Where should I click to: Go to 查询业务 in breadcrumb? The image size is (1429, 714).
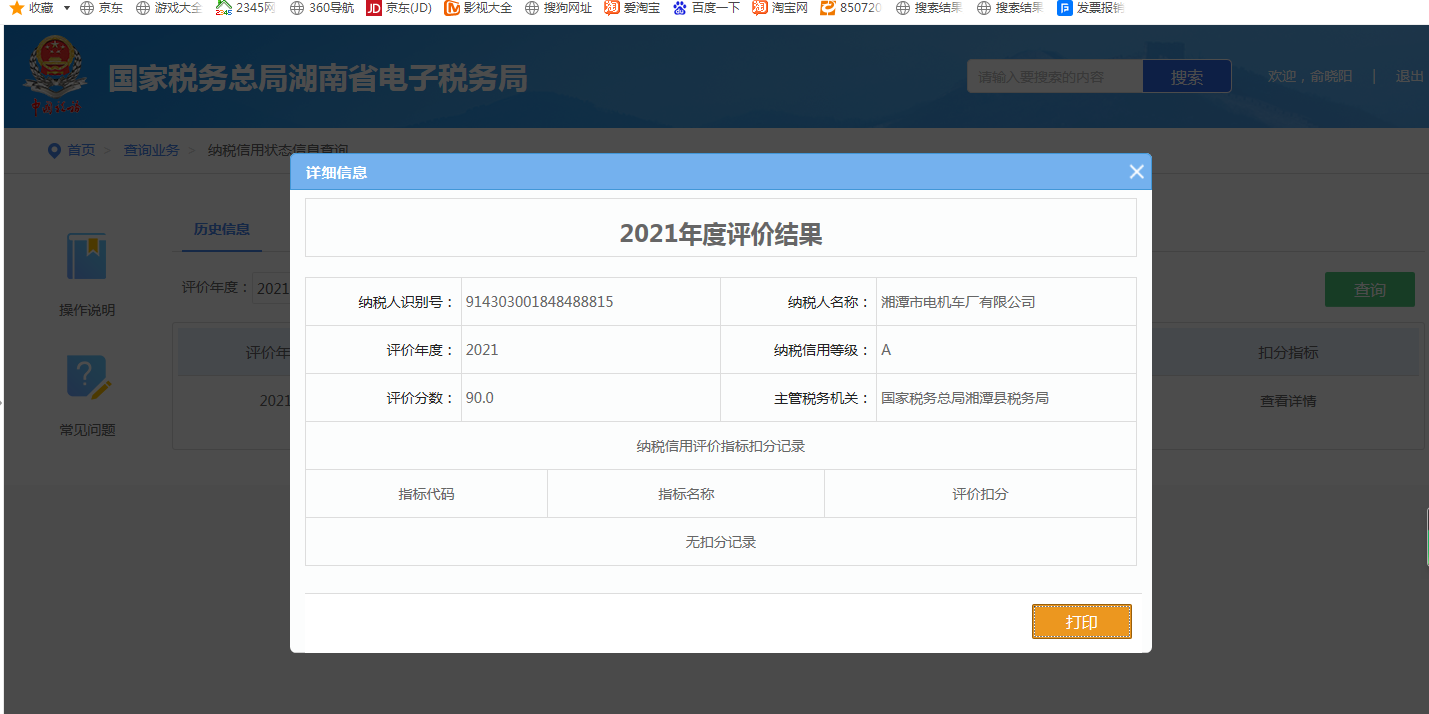coord(151,150)
